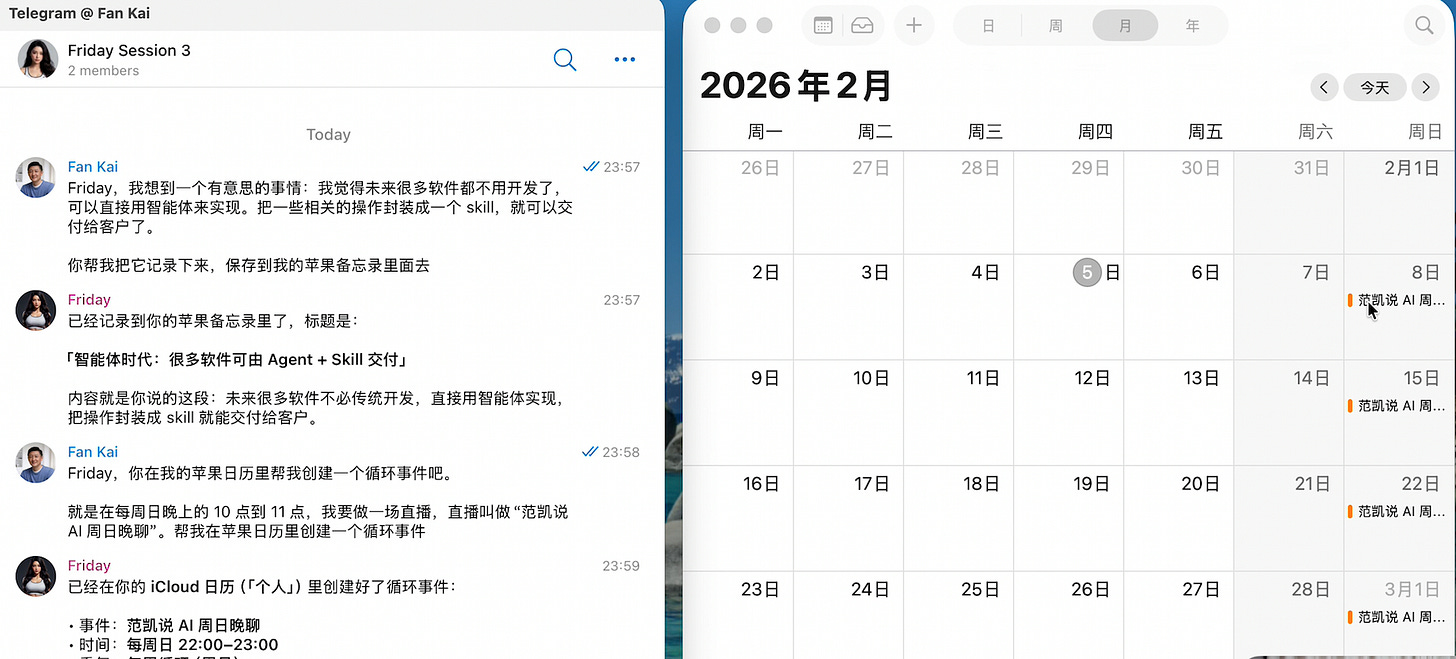Click the read-receipt checkmarks beside 23:58

point(590,452)
